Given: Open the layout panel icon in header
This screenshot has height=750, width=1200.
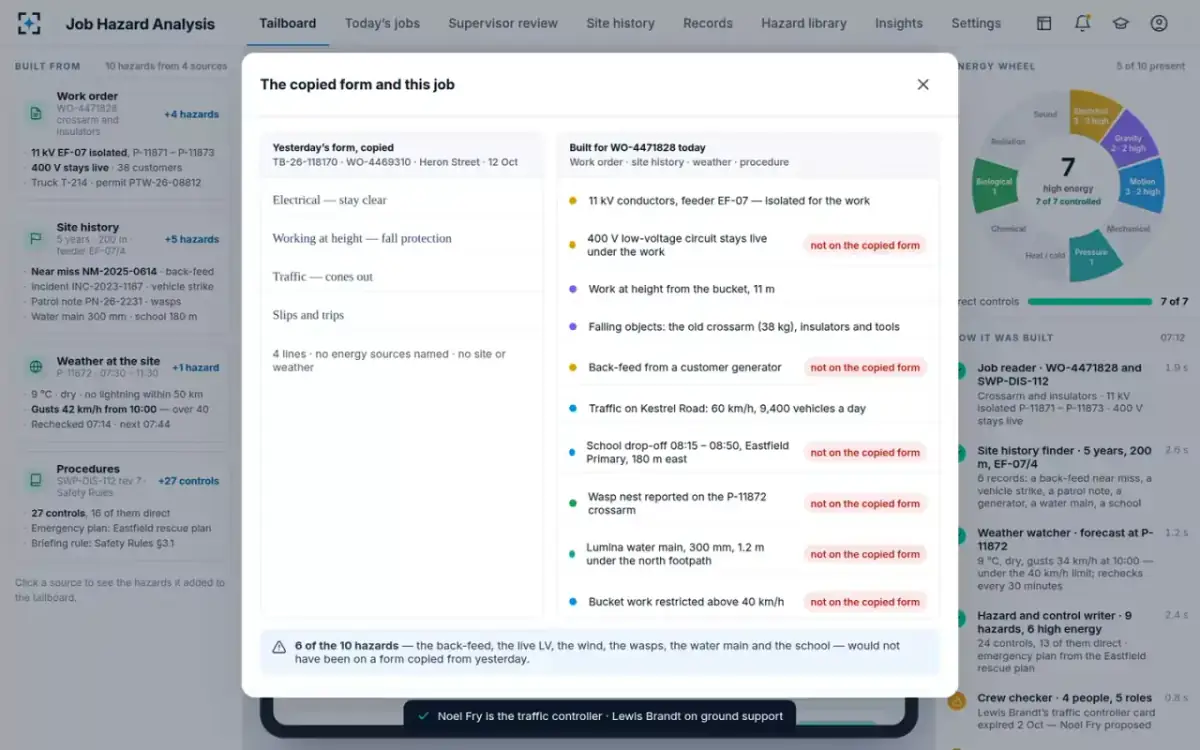Looking at the screenshot, I should [1044, 23].
